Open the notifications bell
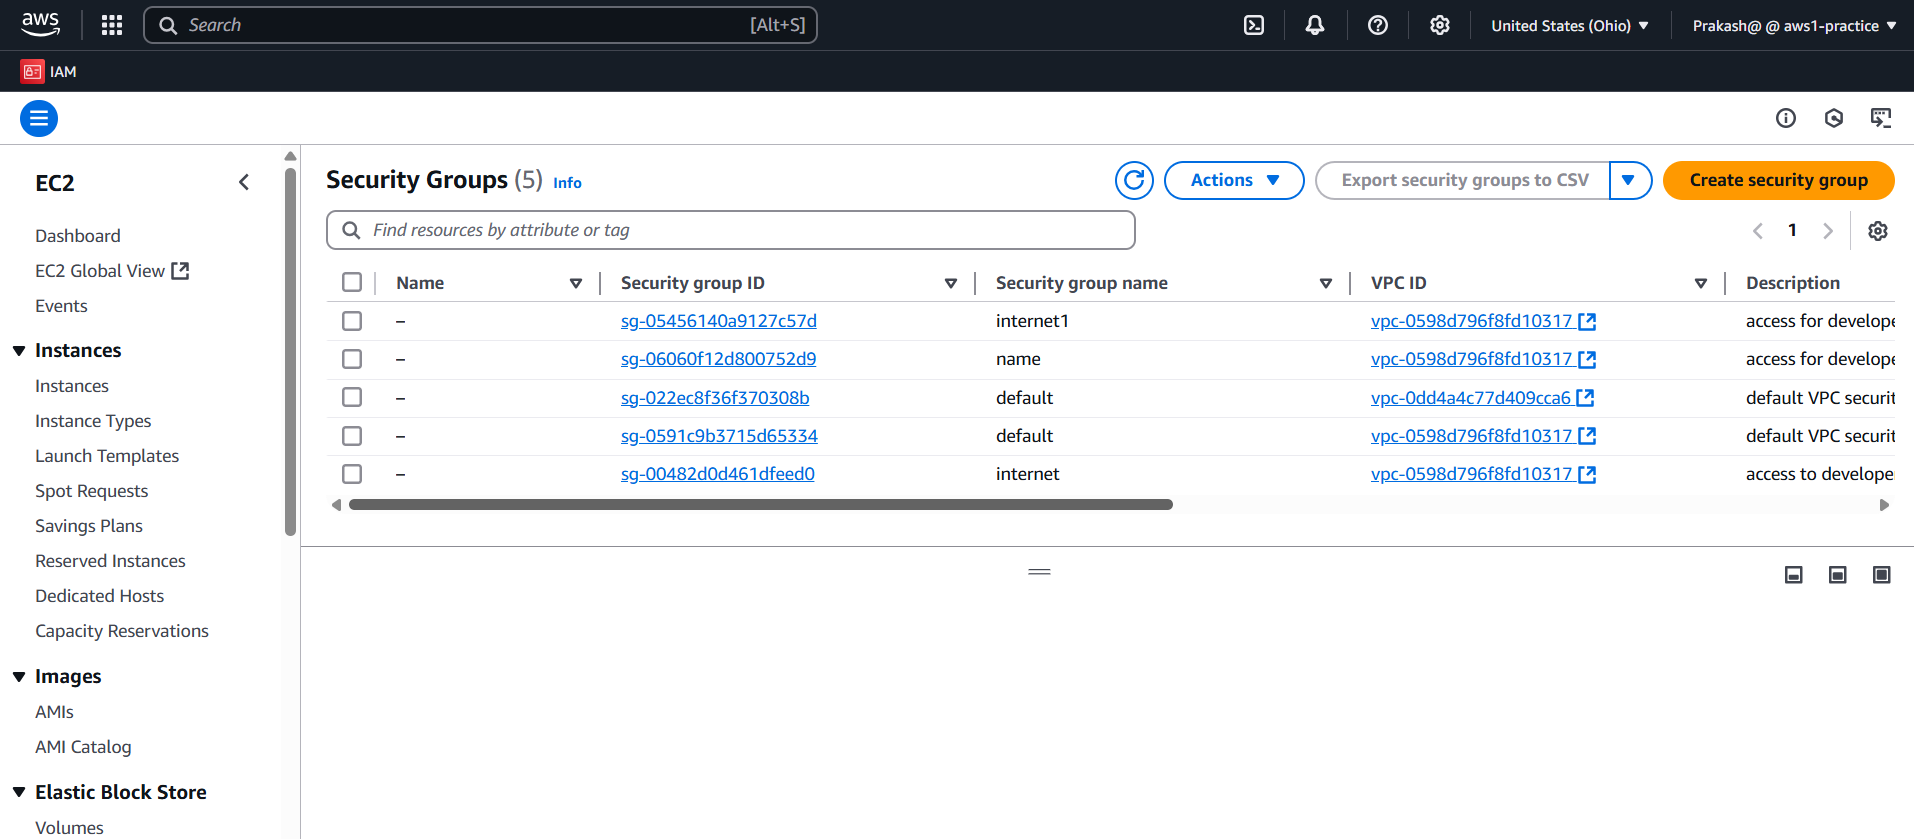Image resolution: width=1914 pixels, height=839 pixels. tap(1315, 25)
